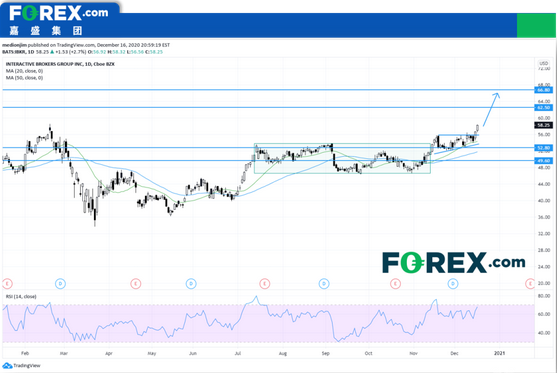Click the green block in the header
The image size is (557, 373).
point(536,25)
